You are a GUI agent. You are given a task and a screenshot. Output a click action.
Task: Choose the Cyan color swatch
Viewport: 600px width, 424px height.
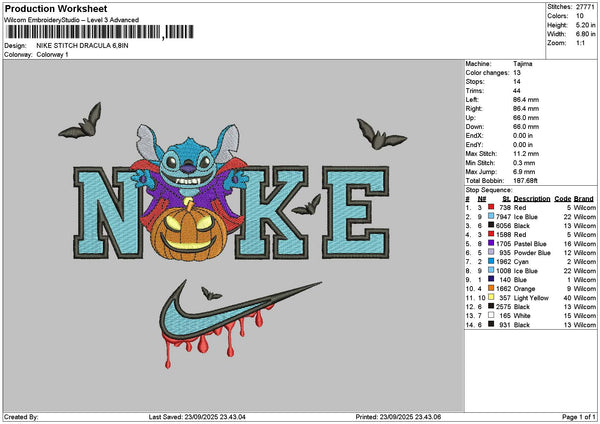click(x=492, y=260)
